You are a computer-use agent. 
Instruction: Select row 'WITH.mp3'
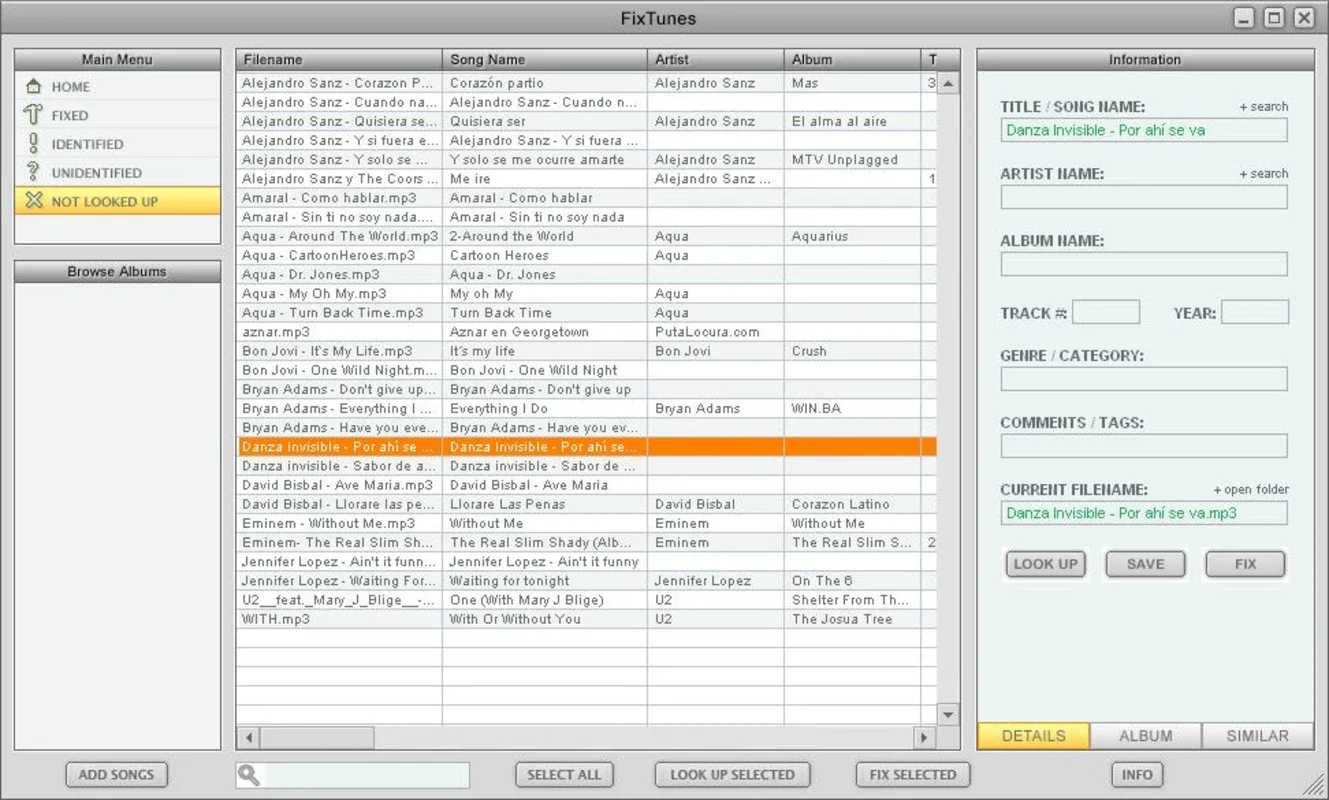(x=586, y=619)
